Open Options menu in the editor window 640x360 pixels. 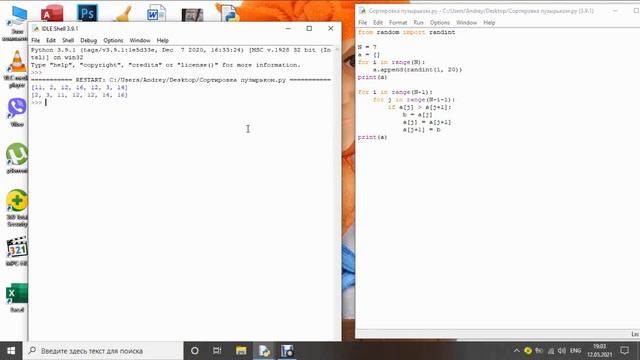point(440,22)
